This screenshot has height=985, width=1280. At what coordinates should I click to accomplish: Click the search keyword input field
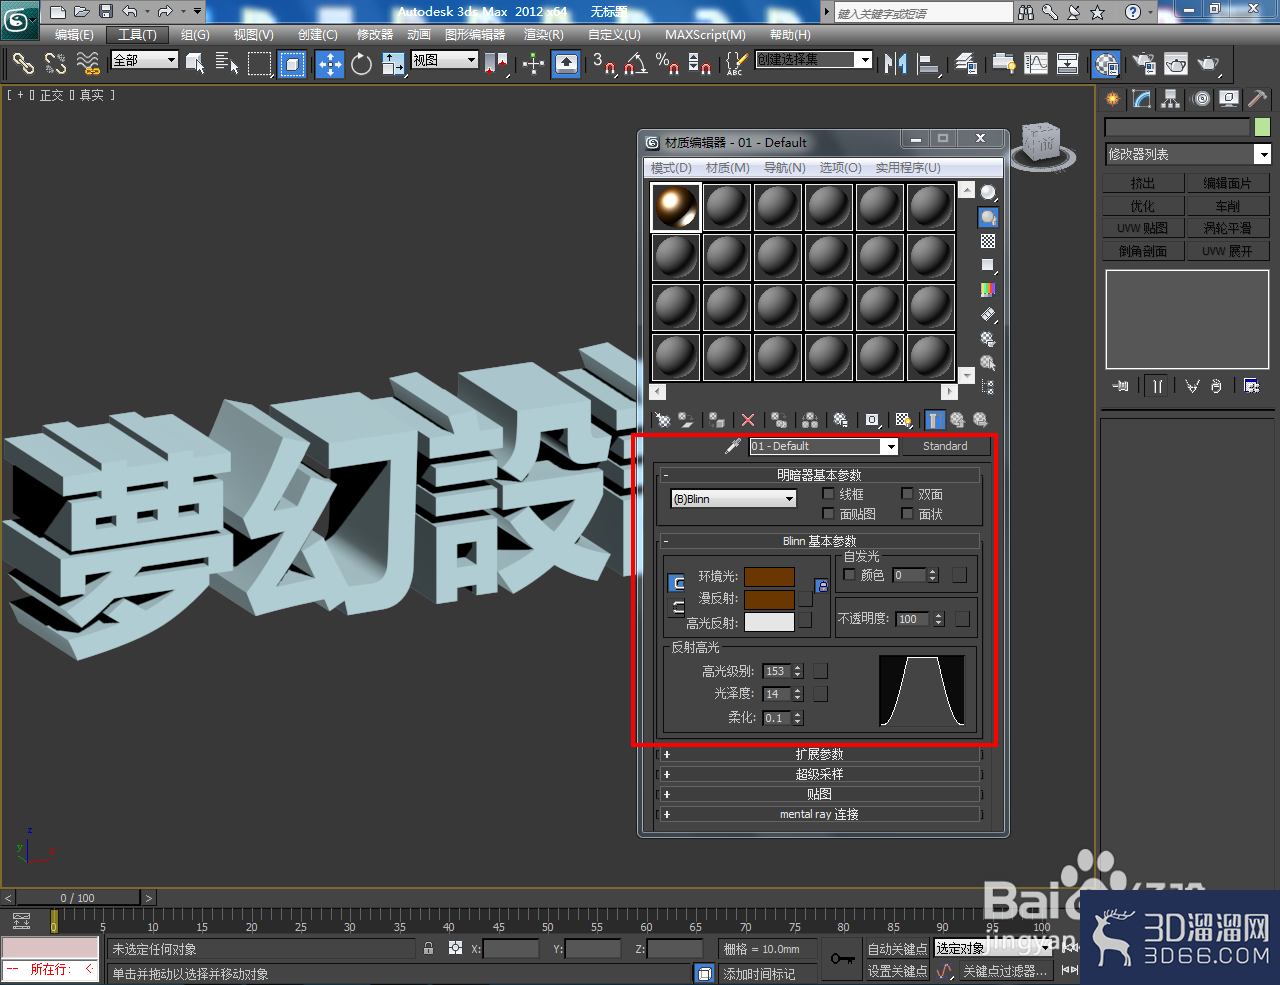pos(924,13)
